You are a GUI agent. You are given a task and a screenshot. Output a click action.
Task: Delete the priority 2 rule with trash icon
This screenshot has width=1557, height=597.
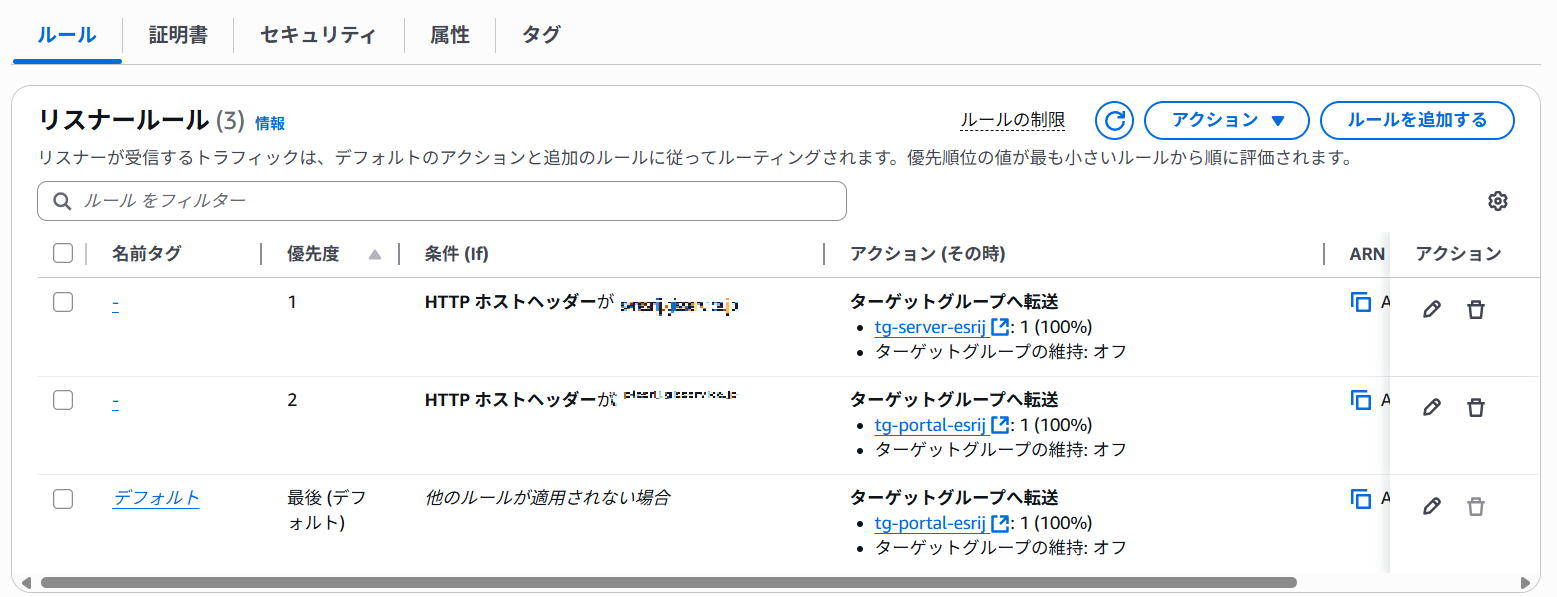point(1475,408)
